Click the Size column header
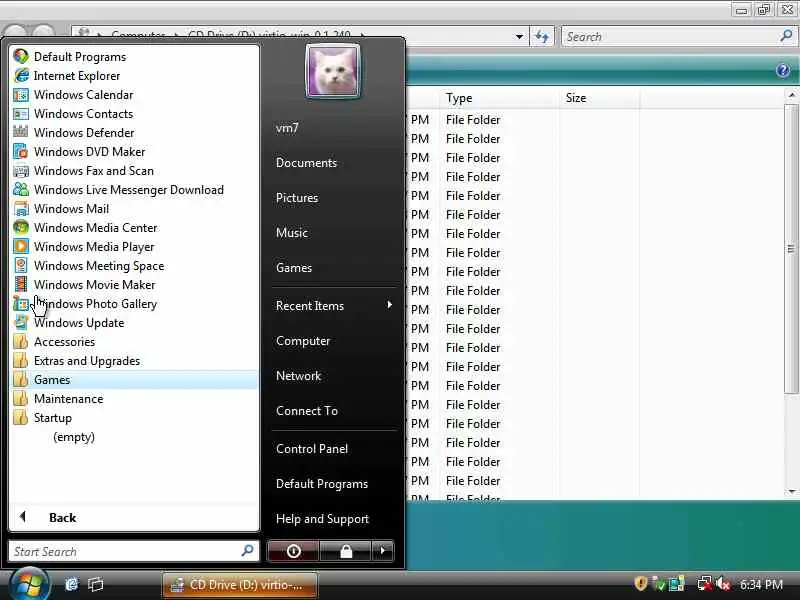This screenshot has width=800, height=600. pos(599,98)
